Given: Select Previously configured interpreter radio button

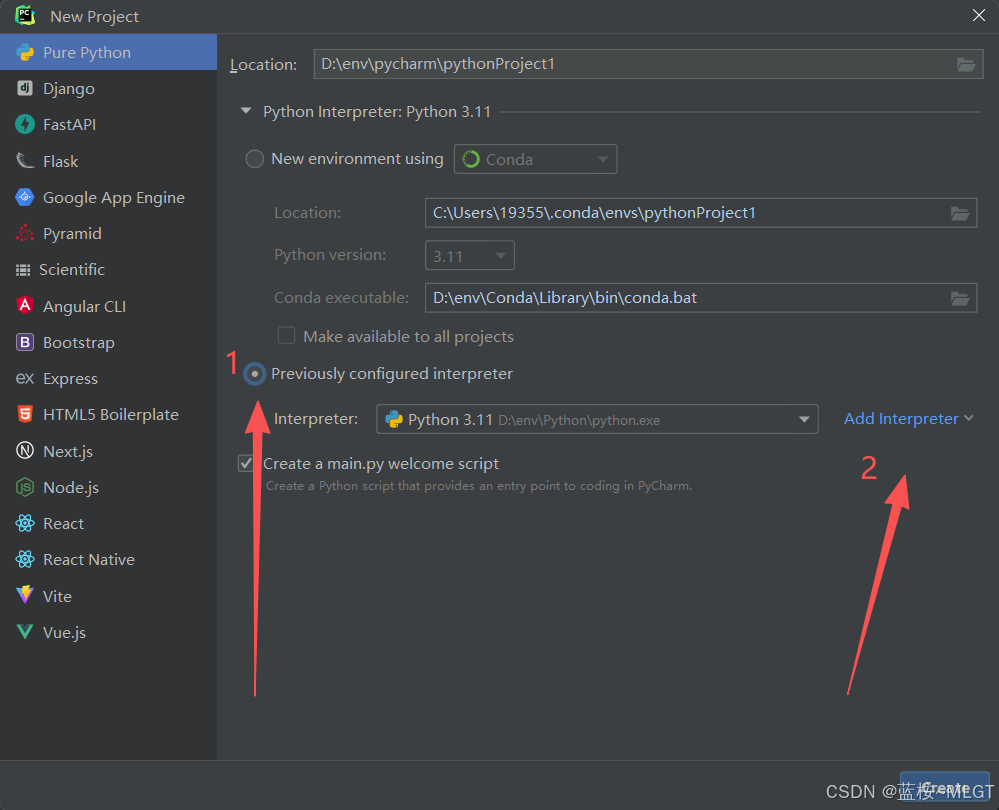Looking at the screenshot, I should click(255, 374).
